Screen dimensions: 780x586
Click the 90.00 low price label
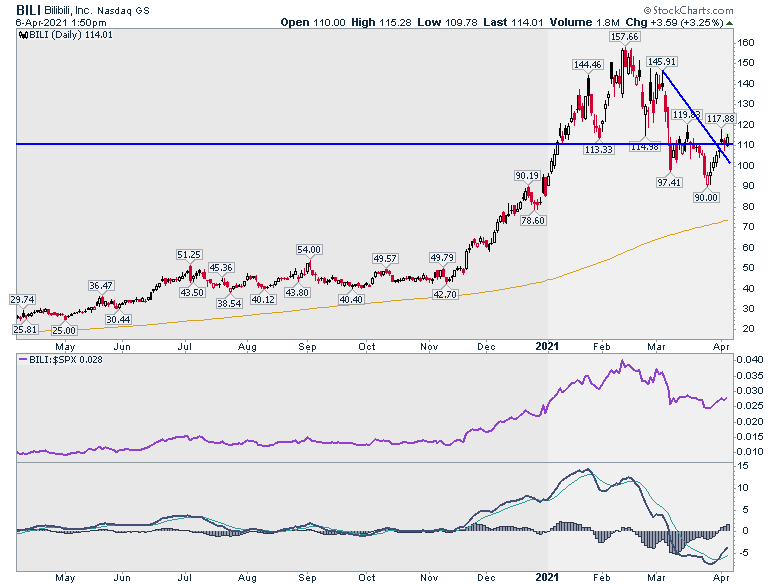pyautogui.click(x=706, y=197)
